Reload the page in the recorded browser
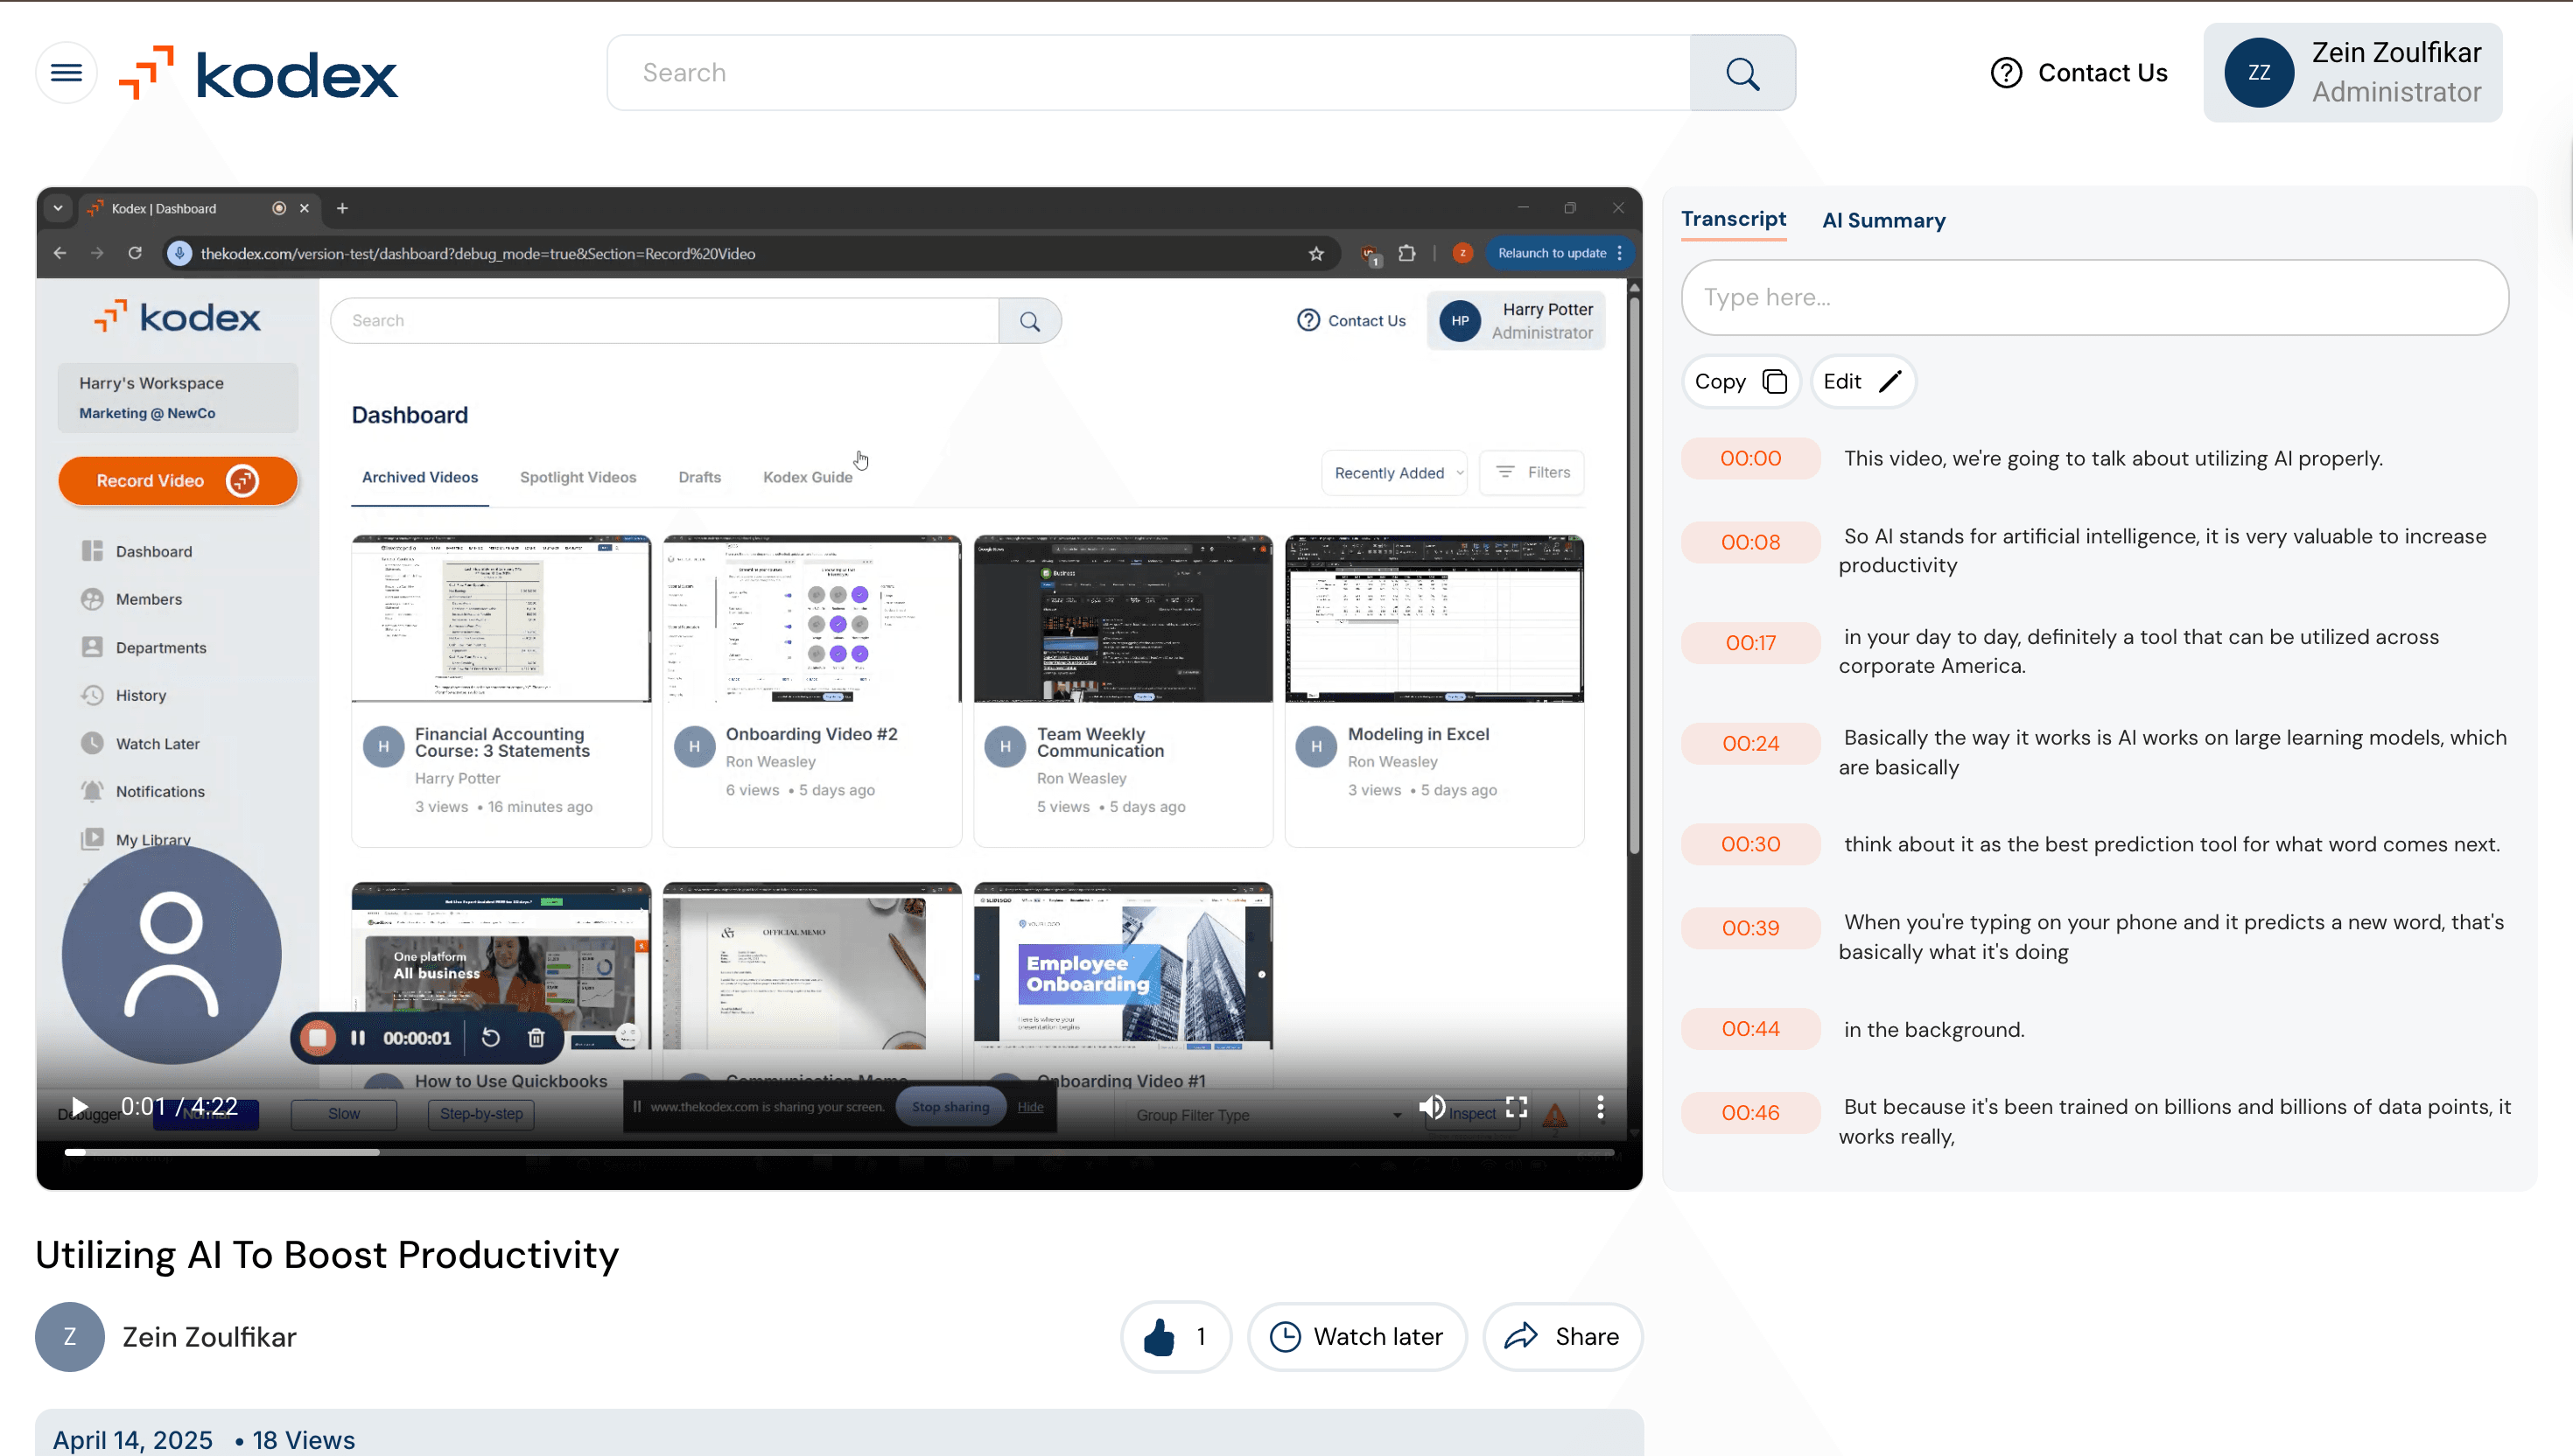2573x1456 pixels. (x=135, y=253)
